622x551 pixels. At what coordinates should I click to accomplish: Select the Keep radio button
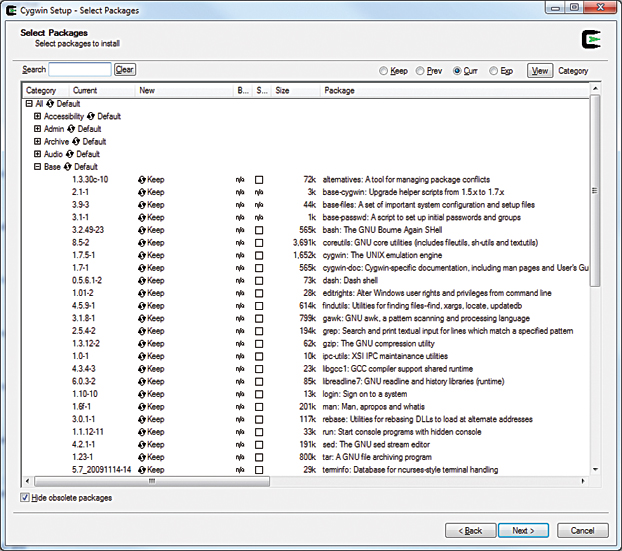(383, 71)
